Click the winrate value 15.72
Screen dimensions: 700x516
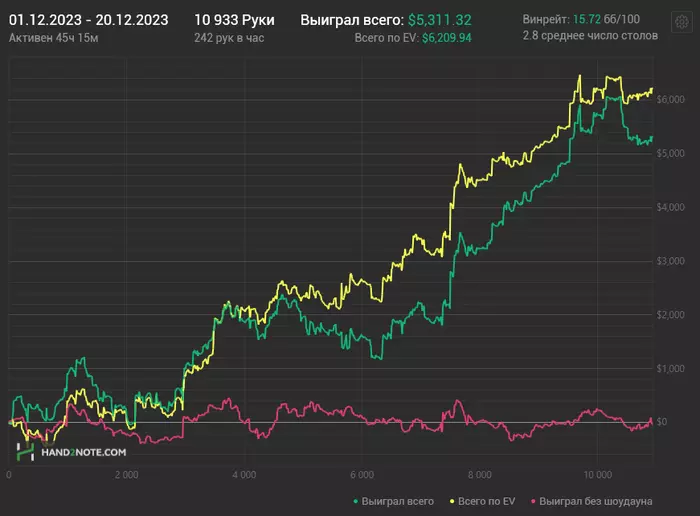pyautogui.click(x=587, y=19)
